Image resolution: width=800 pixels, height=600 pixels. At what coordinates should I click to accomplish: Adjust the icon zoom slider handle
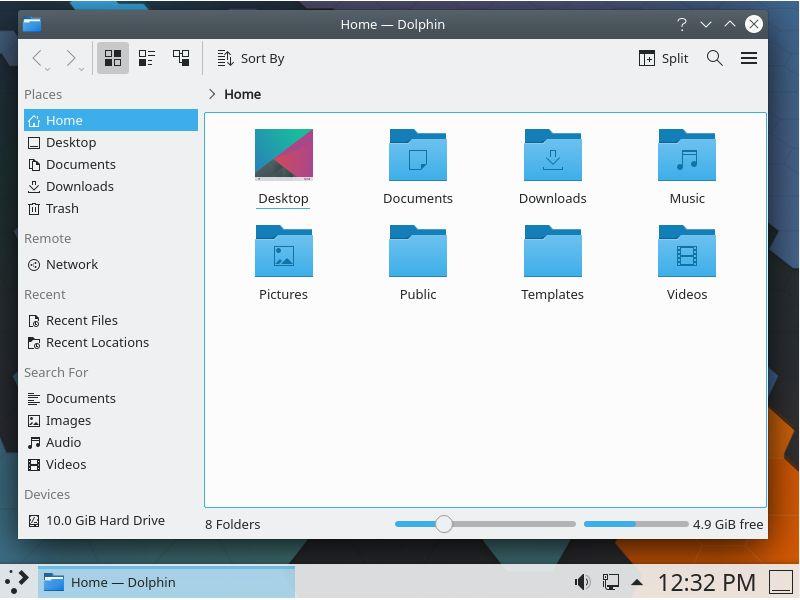click(x=444, y=524)
